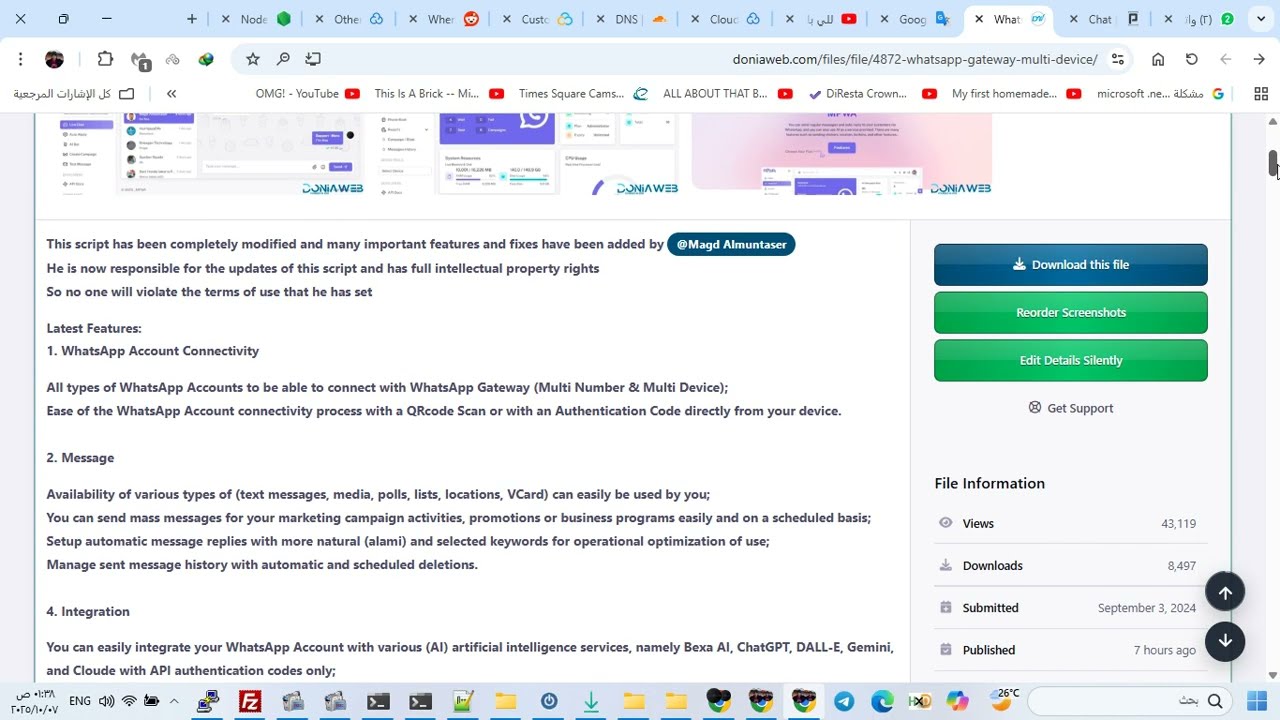The image size is (1280, 720).
Task: Click the calendar icon beside Submitted
Action: click(x=946, y=607)
